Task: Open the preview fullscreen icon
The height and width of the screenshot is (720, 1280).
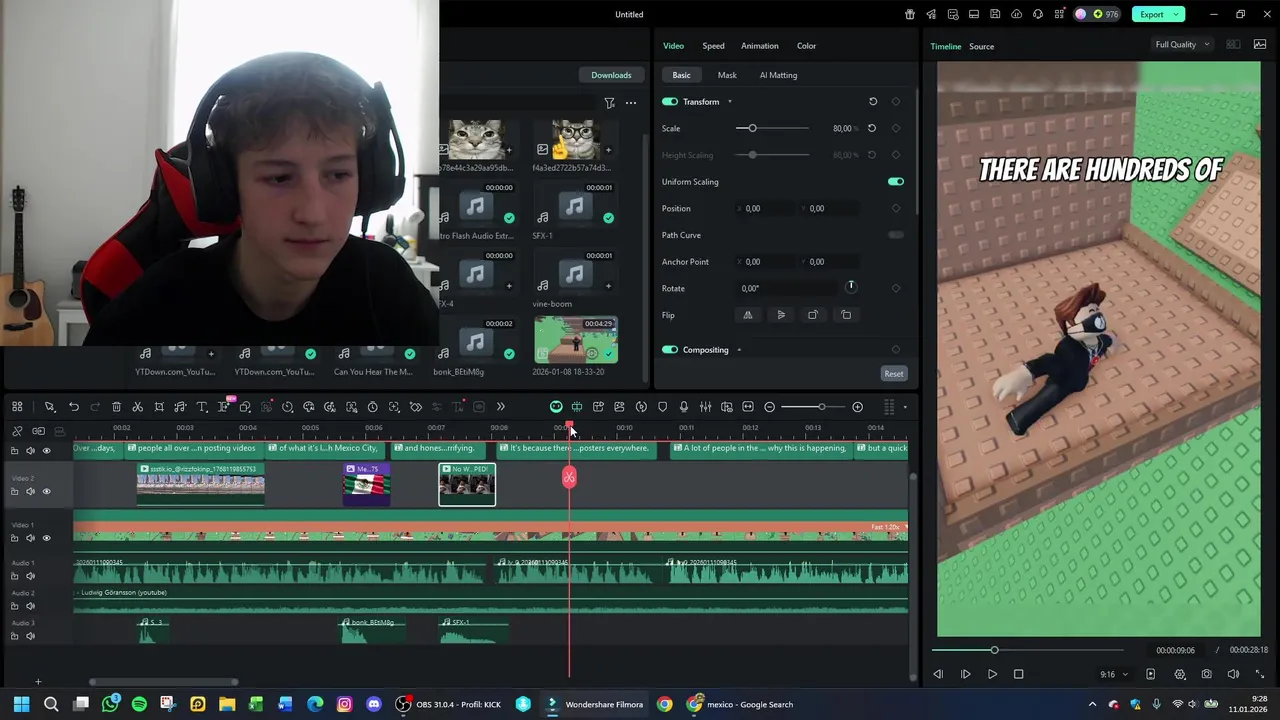Action: point(1259,674)
